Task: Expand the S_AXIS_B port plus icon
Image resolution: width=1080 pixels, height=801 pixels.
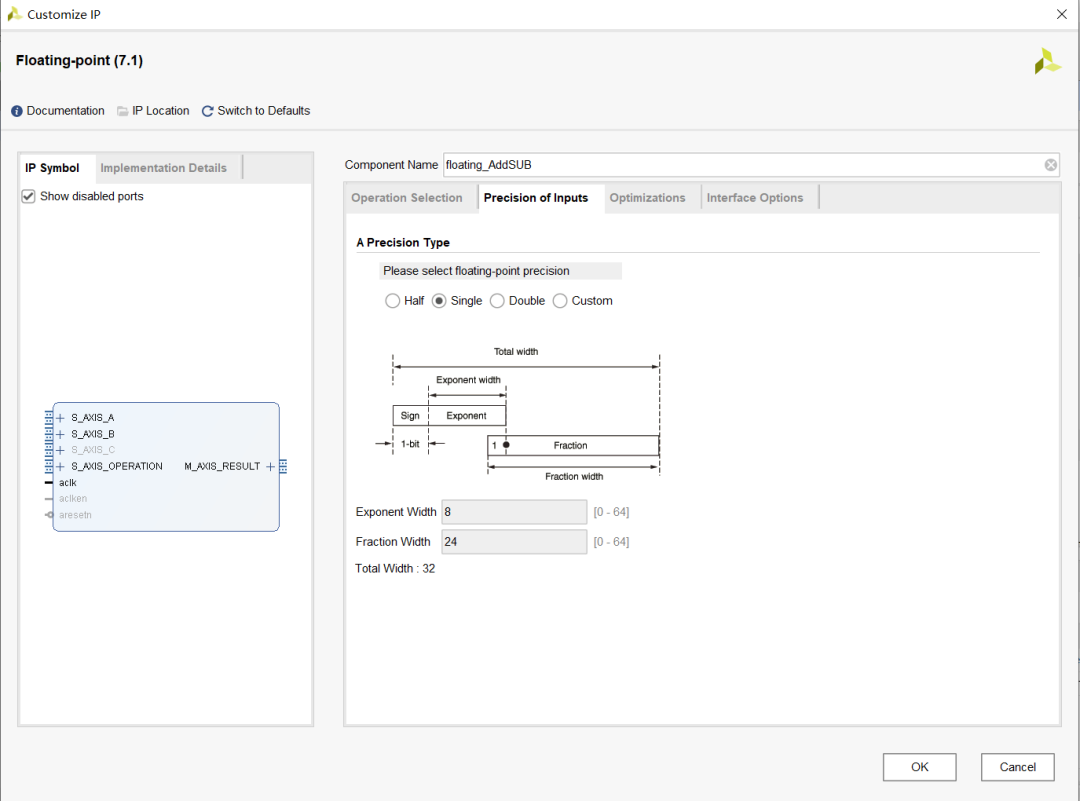Action: (x=61, y=434)
